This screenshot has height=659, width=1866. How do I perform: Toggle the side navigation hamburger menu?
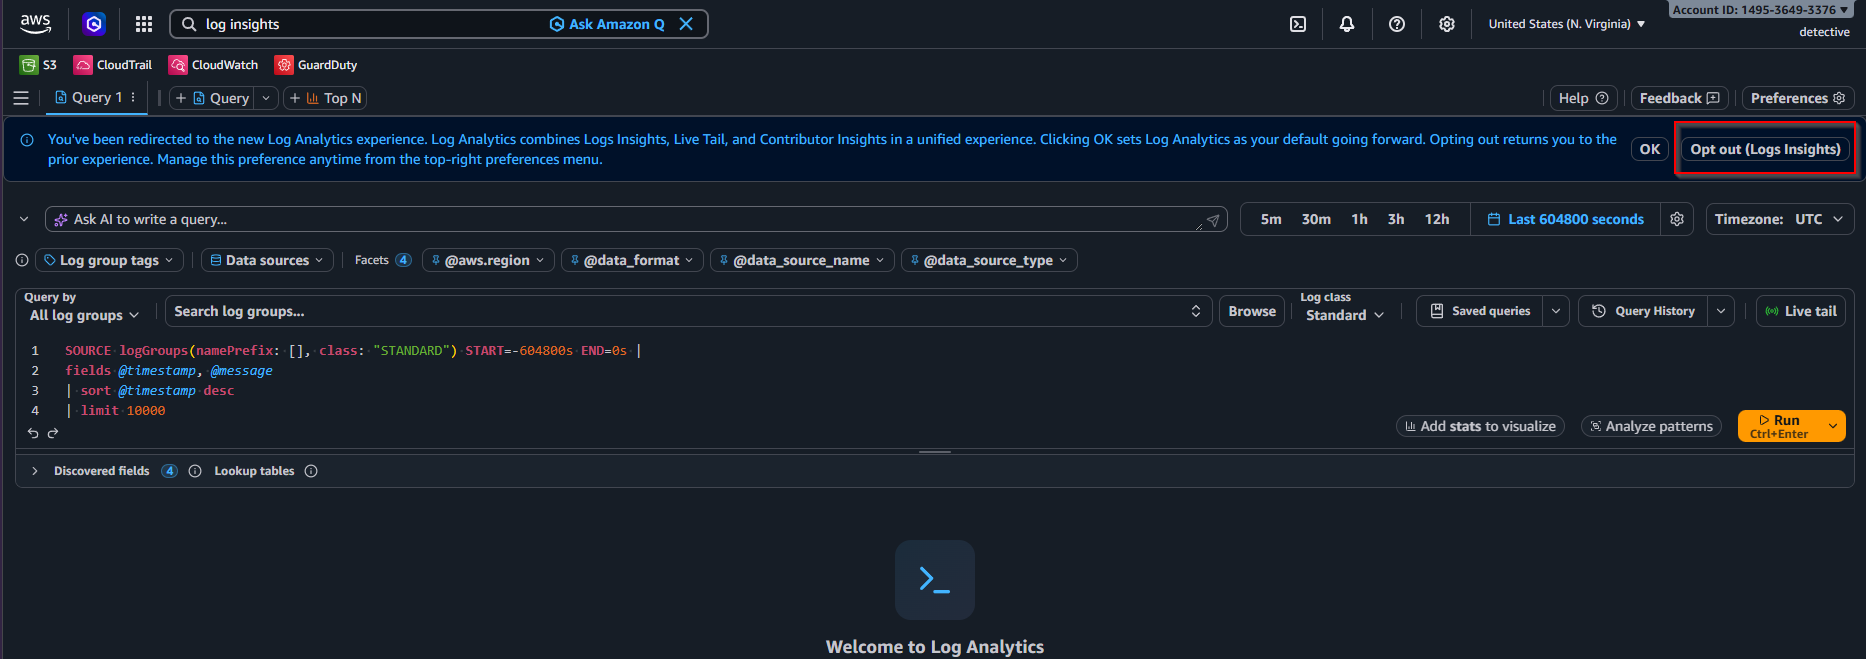(x=21, y=98)
